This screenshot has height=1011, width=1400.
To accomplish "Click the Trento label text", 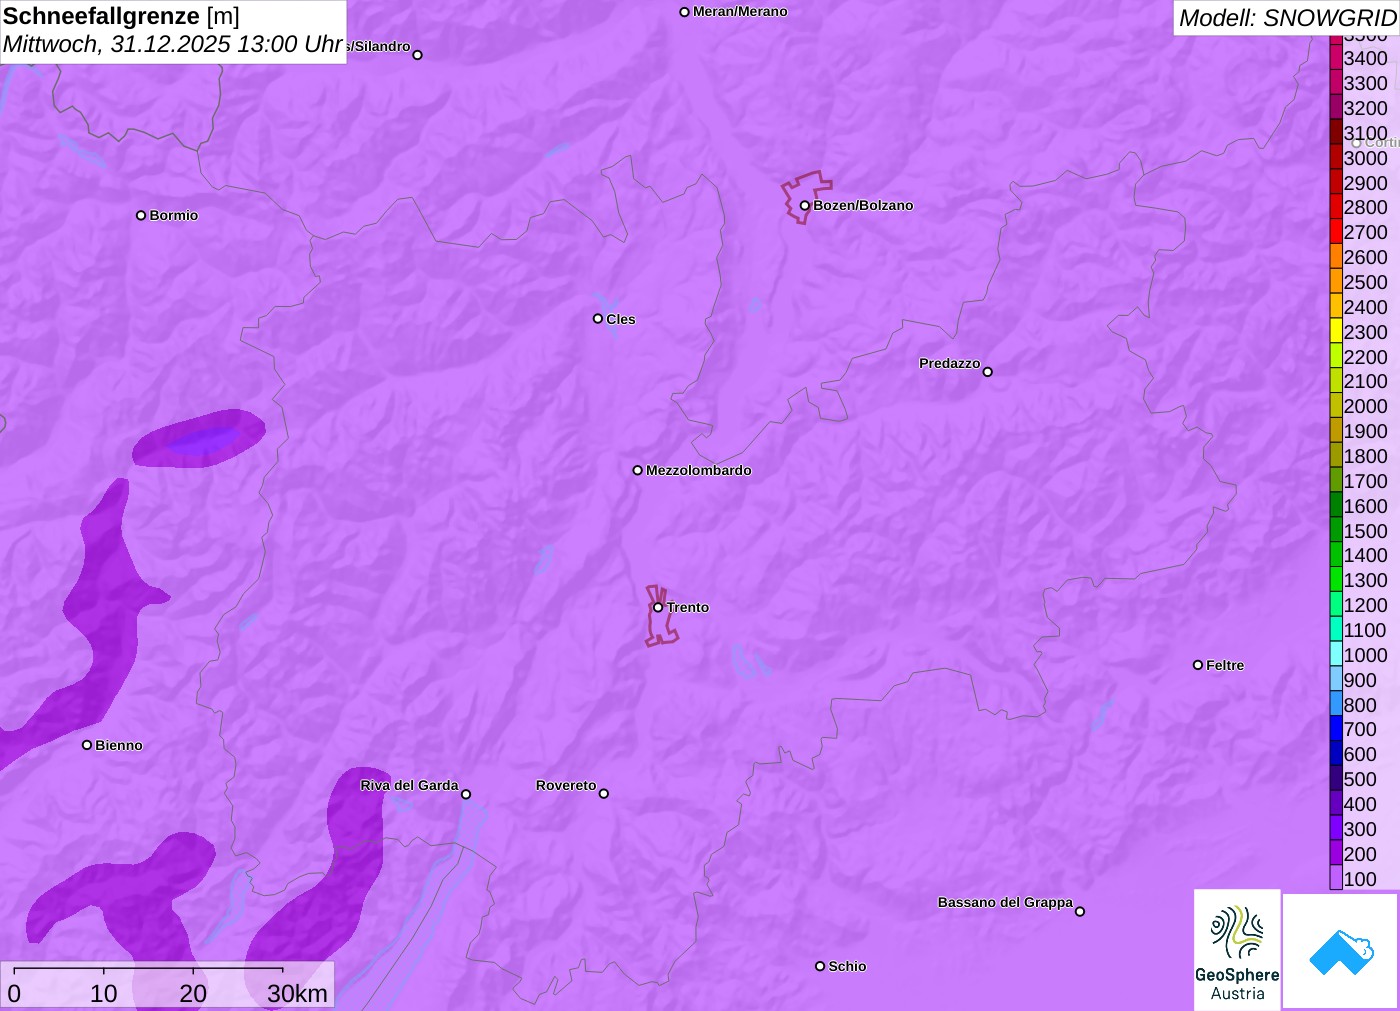I will pos(688,607).
